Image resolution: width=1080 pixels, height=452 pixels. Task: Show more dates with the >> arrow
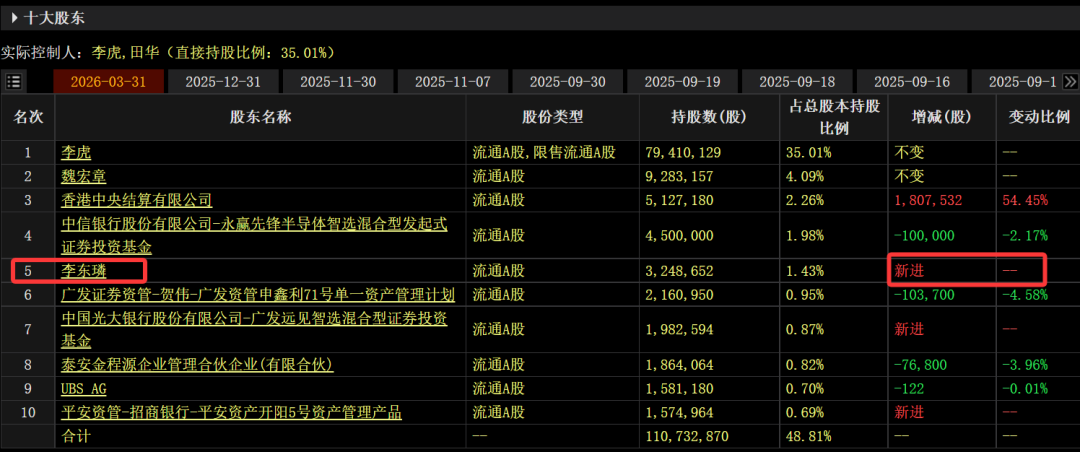tap(1070, 81)
